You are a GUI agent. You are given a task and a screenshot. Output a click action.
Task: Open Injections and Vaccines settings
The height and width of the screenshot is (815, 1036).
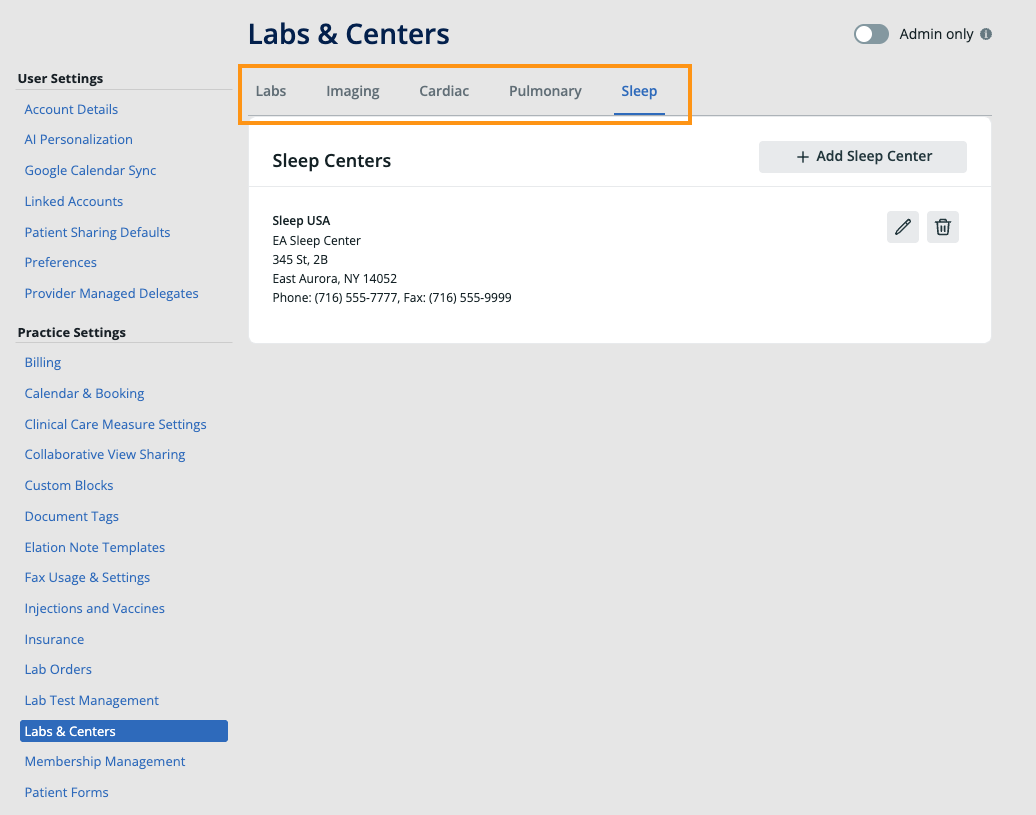(94, 608)
